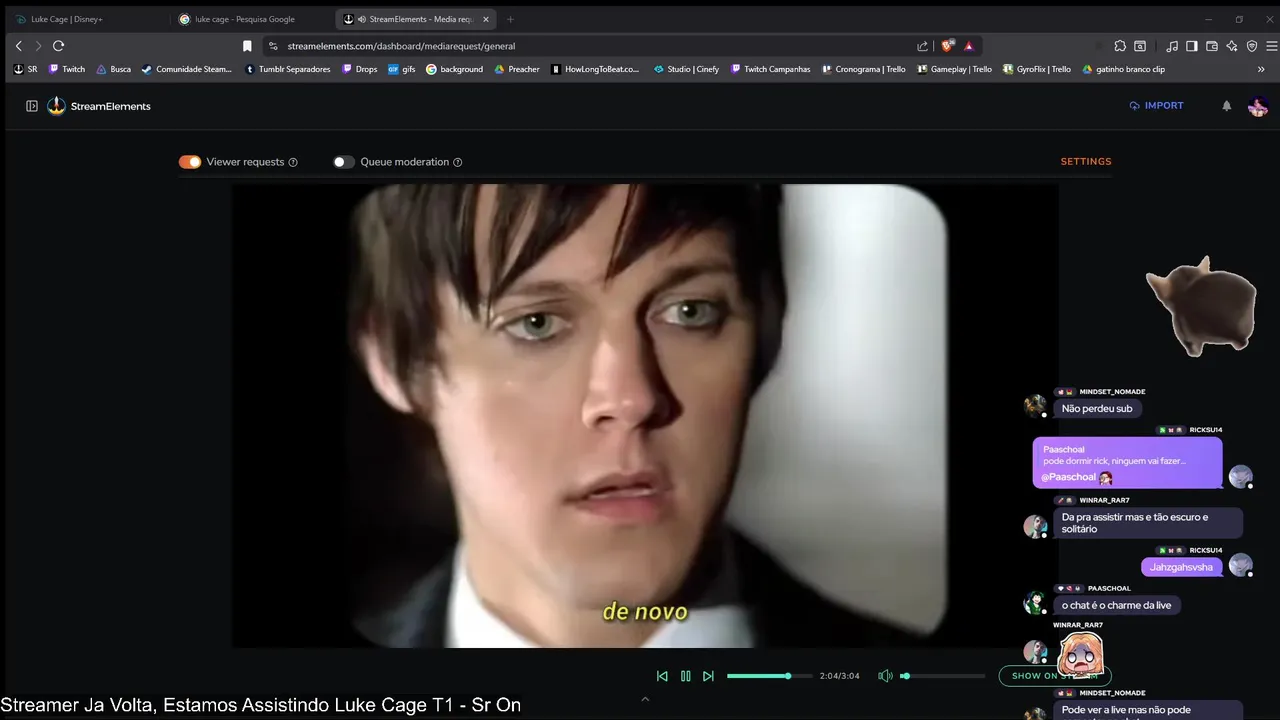Click chat message 'Não perdeu sub'
This screenshot has height=720, width=1280.
coord(1098,408)
